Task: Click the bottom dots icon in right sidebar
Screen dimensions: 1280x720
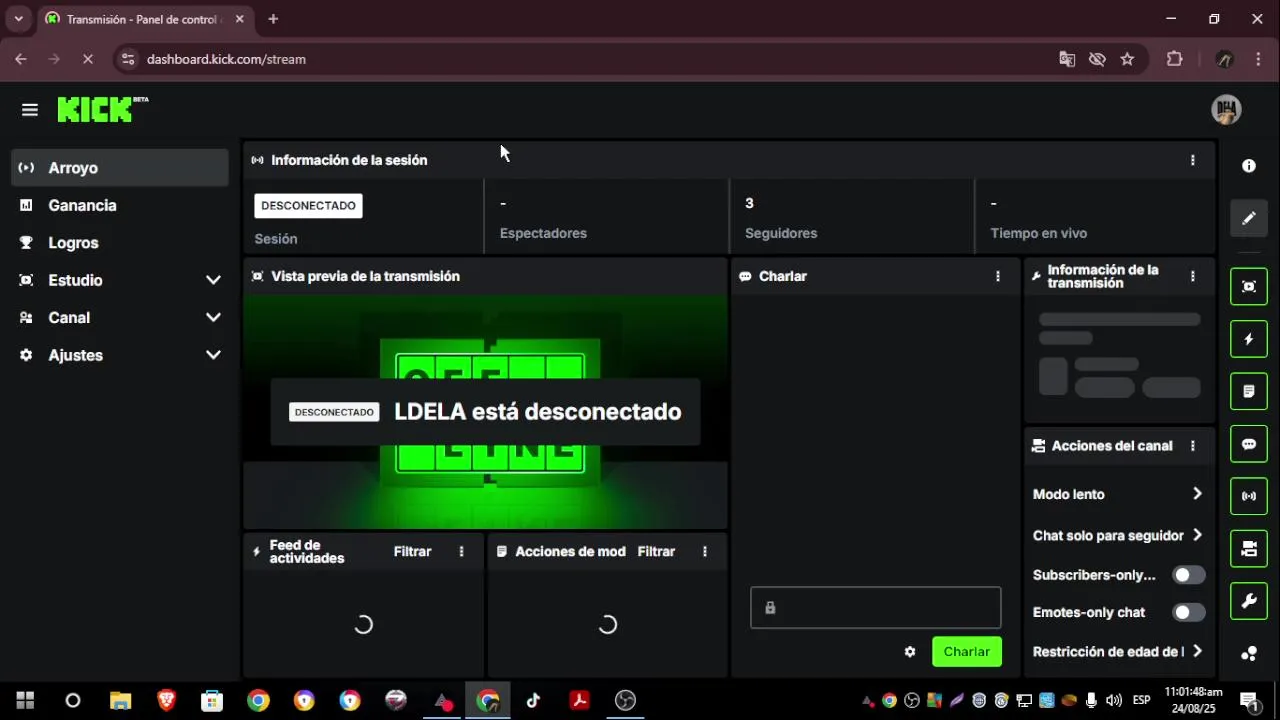Action: [x=1249, y=654]
